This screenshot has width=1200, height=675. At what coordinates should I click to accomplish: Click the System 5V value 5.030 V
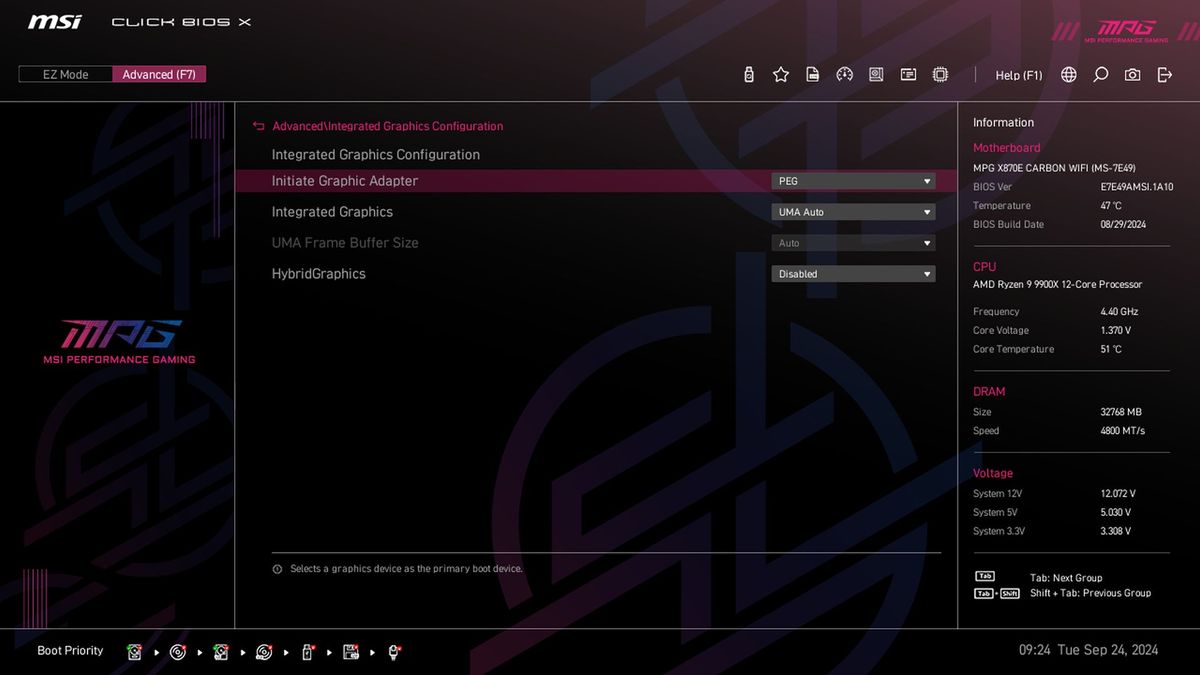pos(1116,513)
